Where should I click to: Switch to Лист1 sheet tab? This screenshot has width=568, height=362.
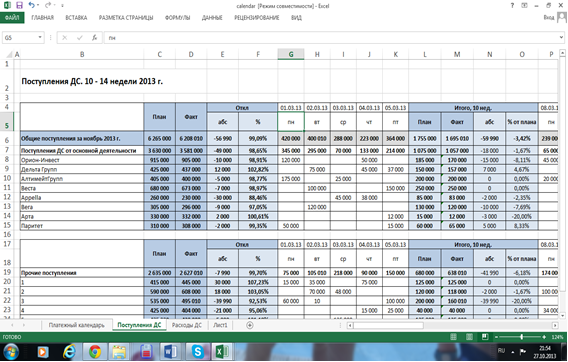pyautogui.click(x=220, y=325)
